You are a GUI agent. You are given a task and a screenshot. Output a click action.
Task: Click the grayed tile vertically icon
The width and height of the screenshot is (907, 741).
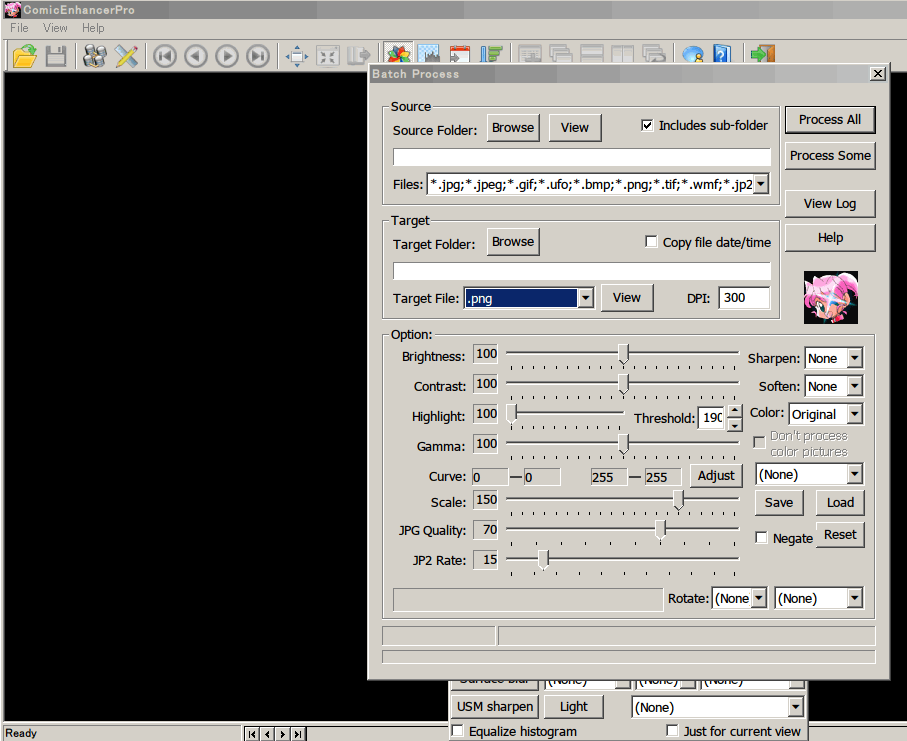pyautogui.click(x=622, y=53)
